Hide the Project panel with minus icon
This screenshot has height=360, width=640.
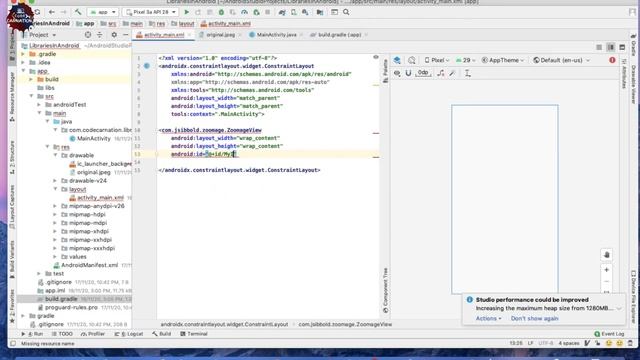point(125,35)
